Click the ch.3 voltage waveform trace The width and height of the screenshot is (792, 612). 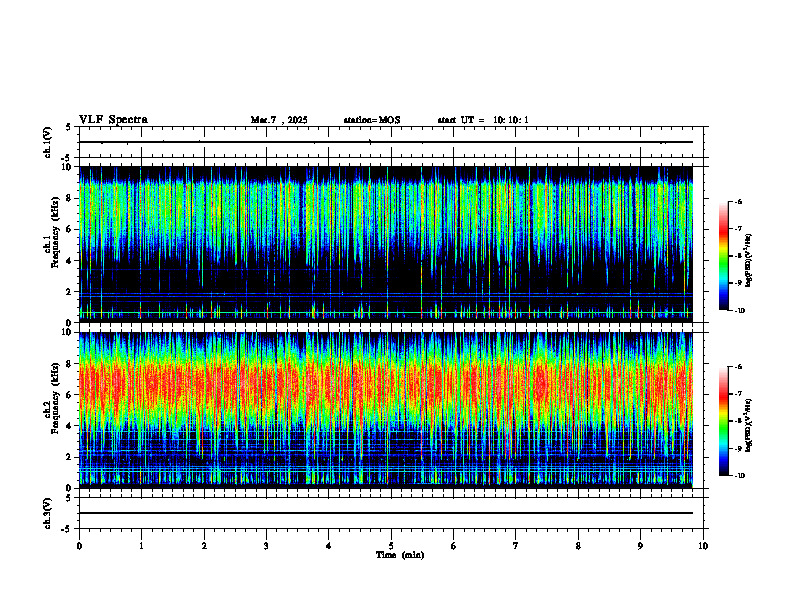click(x=386, y=513)
